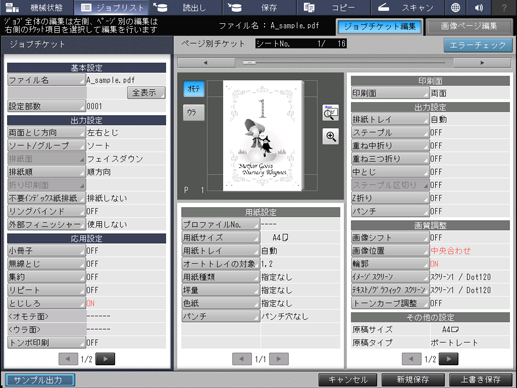Screen dimensions: 517x388
Task: Go to previous sheet with left arrow
Action: tap(206, 63)
